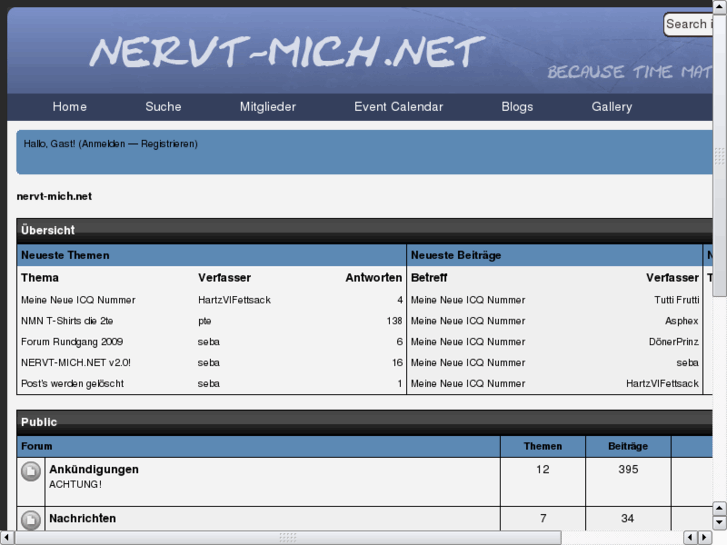Screen dimensions: 727x545
Task: Open topic 'NERVT-MICH.NET v2.0!'
Action: [76, 363]
